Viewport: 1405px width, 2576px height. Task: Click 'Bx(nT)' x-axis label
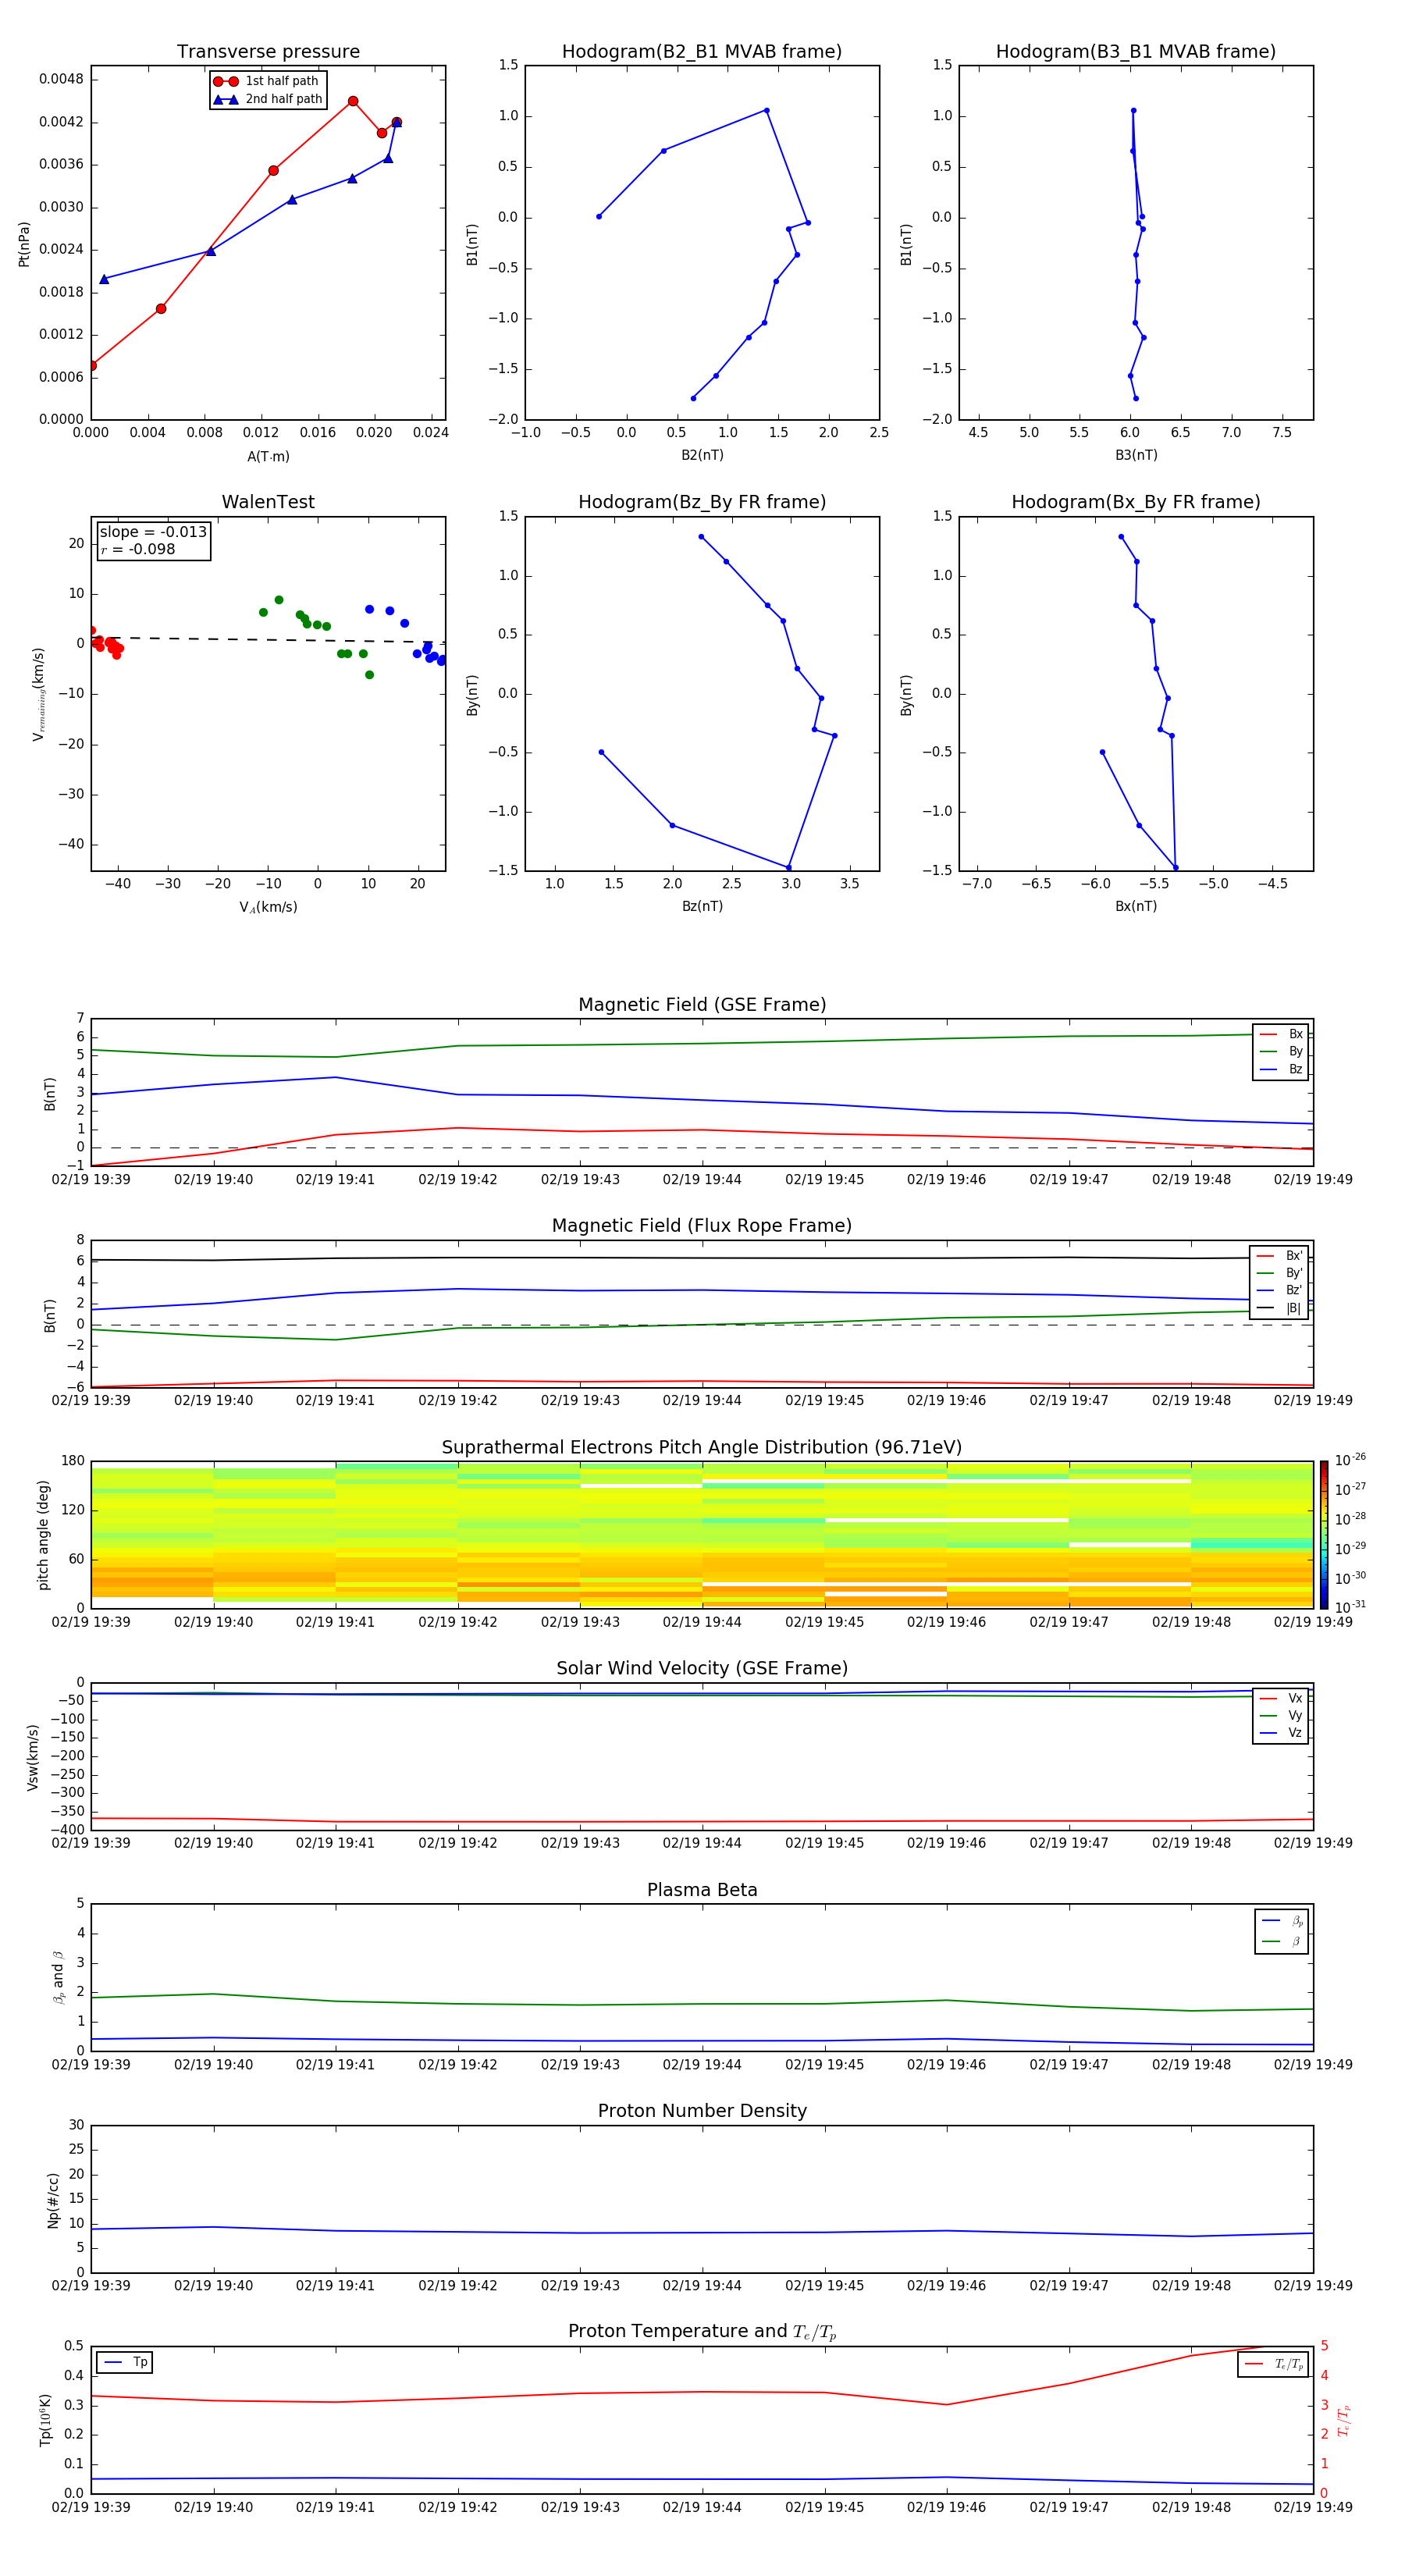tap(1136, 906)
